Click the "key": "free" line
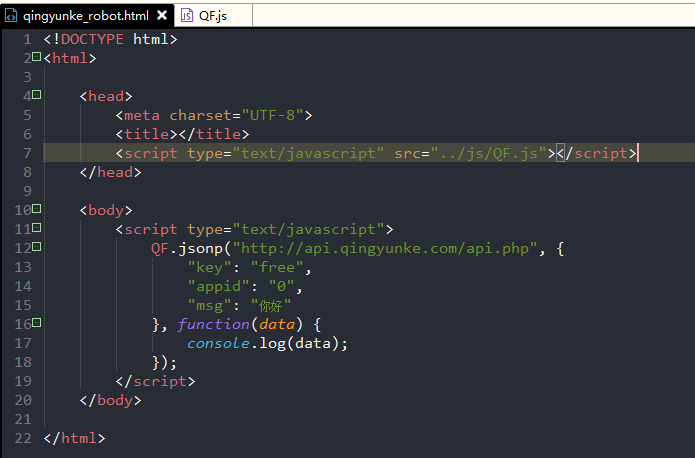695x458 pixels. (250, 267)
